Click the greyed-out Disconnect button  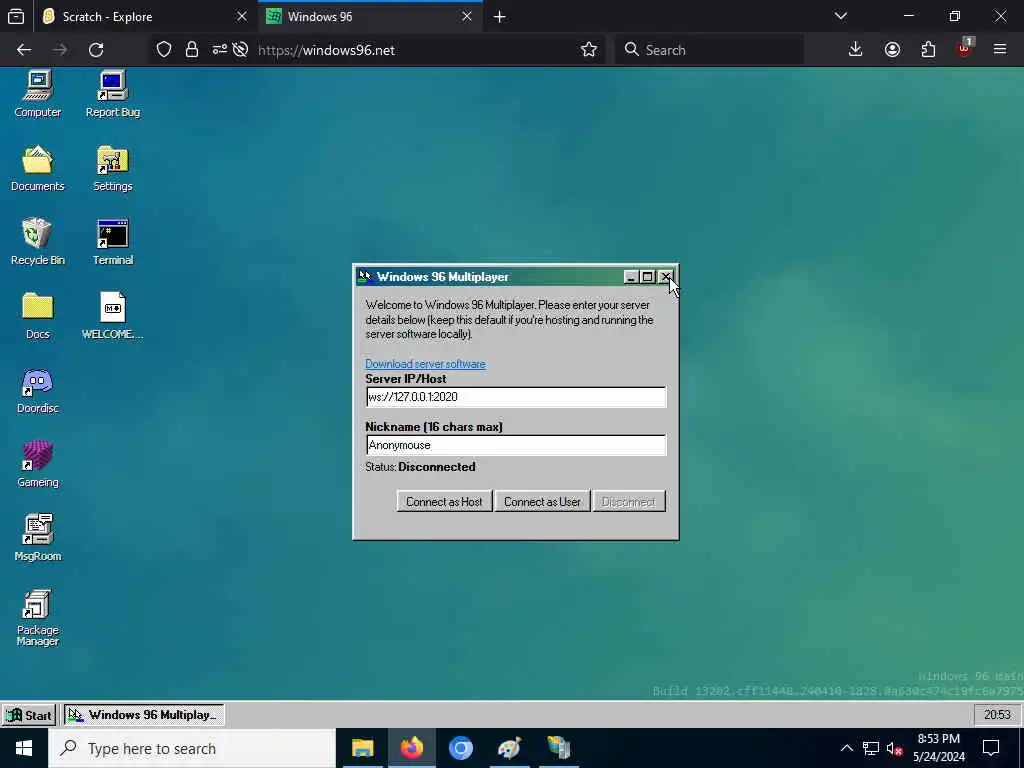628,502
